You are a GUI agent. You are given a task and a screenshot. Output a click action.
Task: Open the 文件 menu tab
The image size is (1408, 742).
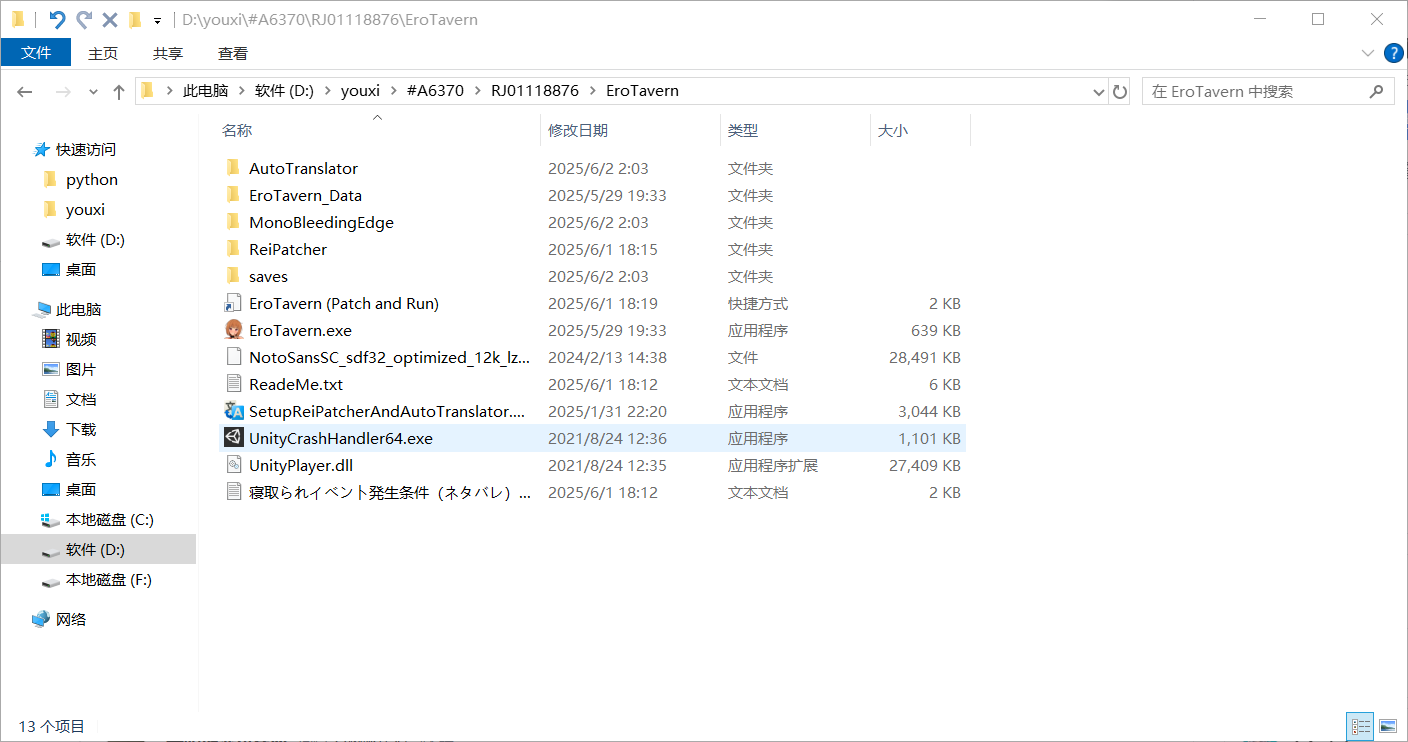36,53
